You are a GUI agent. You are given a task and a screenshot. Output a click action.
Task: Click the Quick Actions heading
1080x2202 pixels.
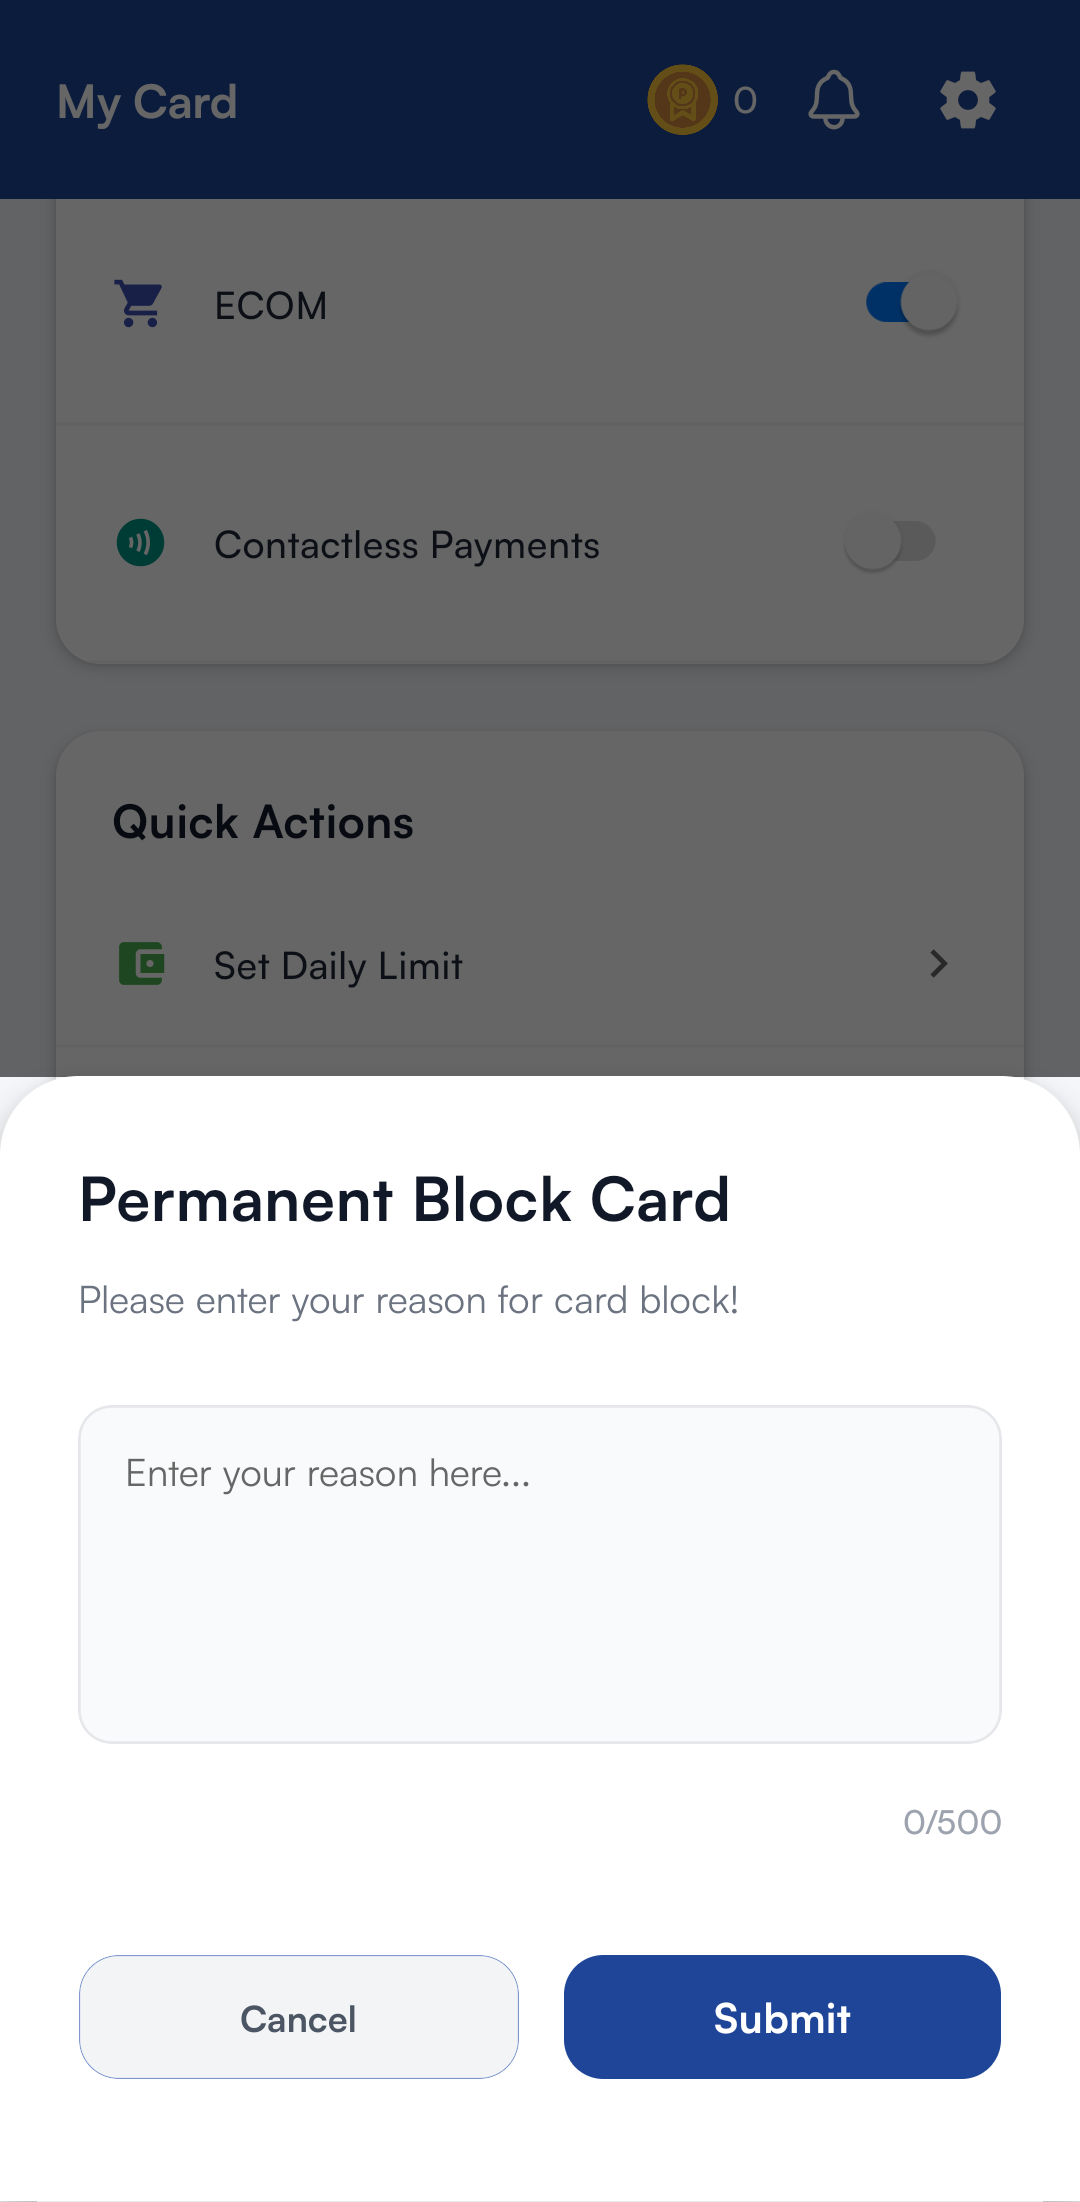(263, 822)
